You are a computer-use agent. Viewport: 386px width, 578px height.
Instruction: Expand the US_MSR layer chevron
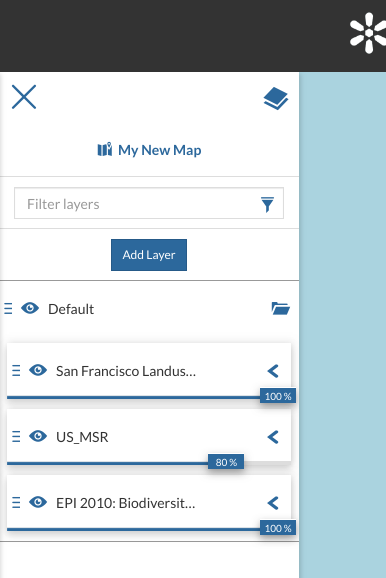click(x=273, y=437)
